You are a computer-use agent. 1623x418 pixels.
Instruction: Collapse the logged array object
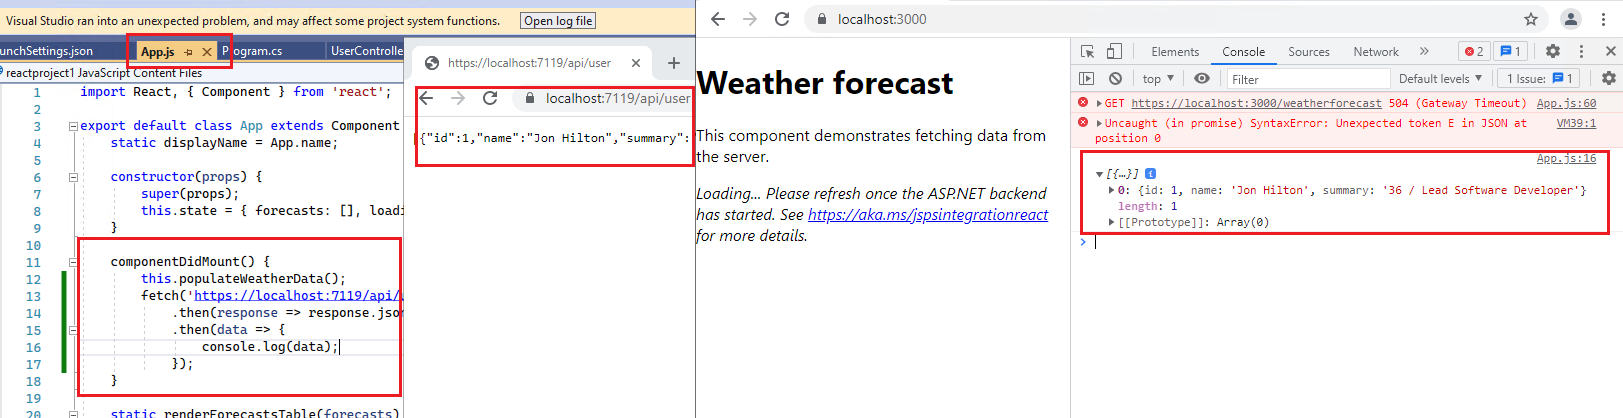click(1099, 174)
